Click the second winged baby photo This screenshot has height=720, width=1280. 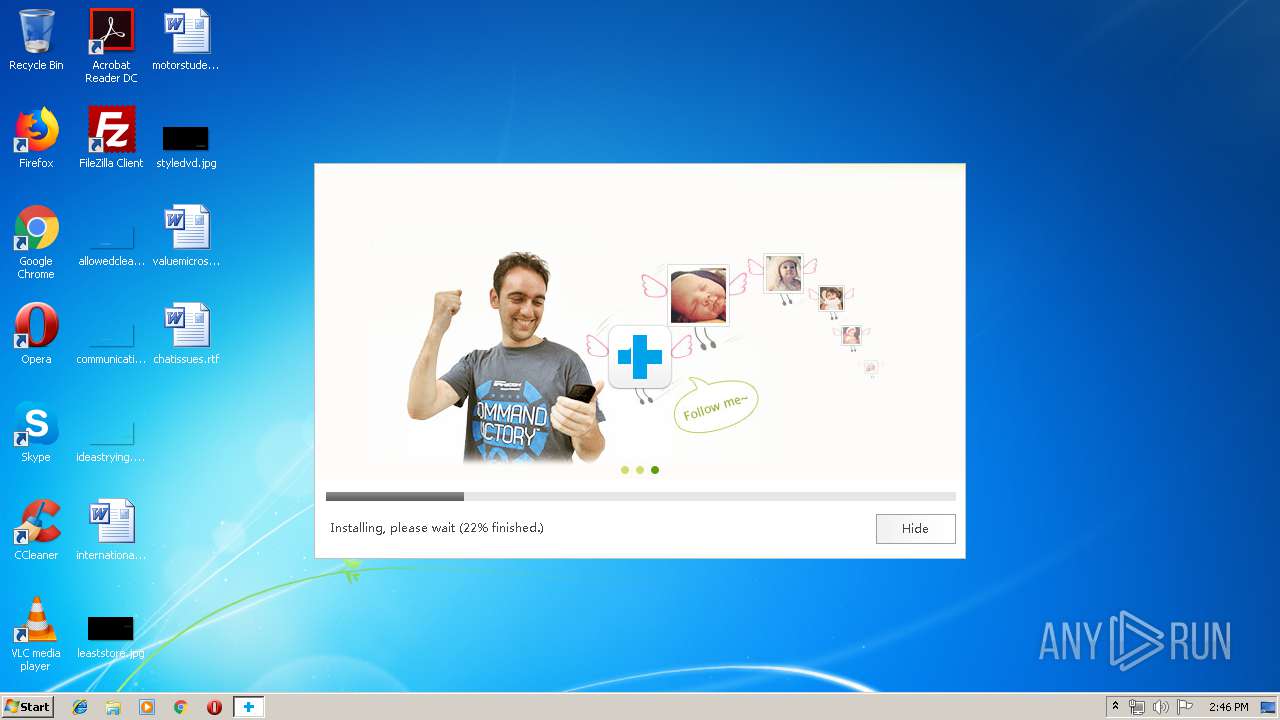[x=783, y=273]
